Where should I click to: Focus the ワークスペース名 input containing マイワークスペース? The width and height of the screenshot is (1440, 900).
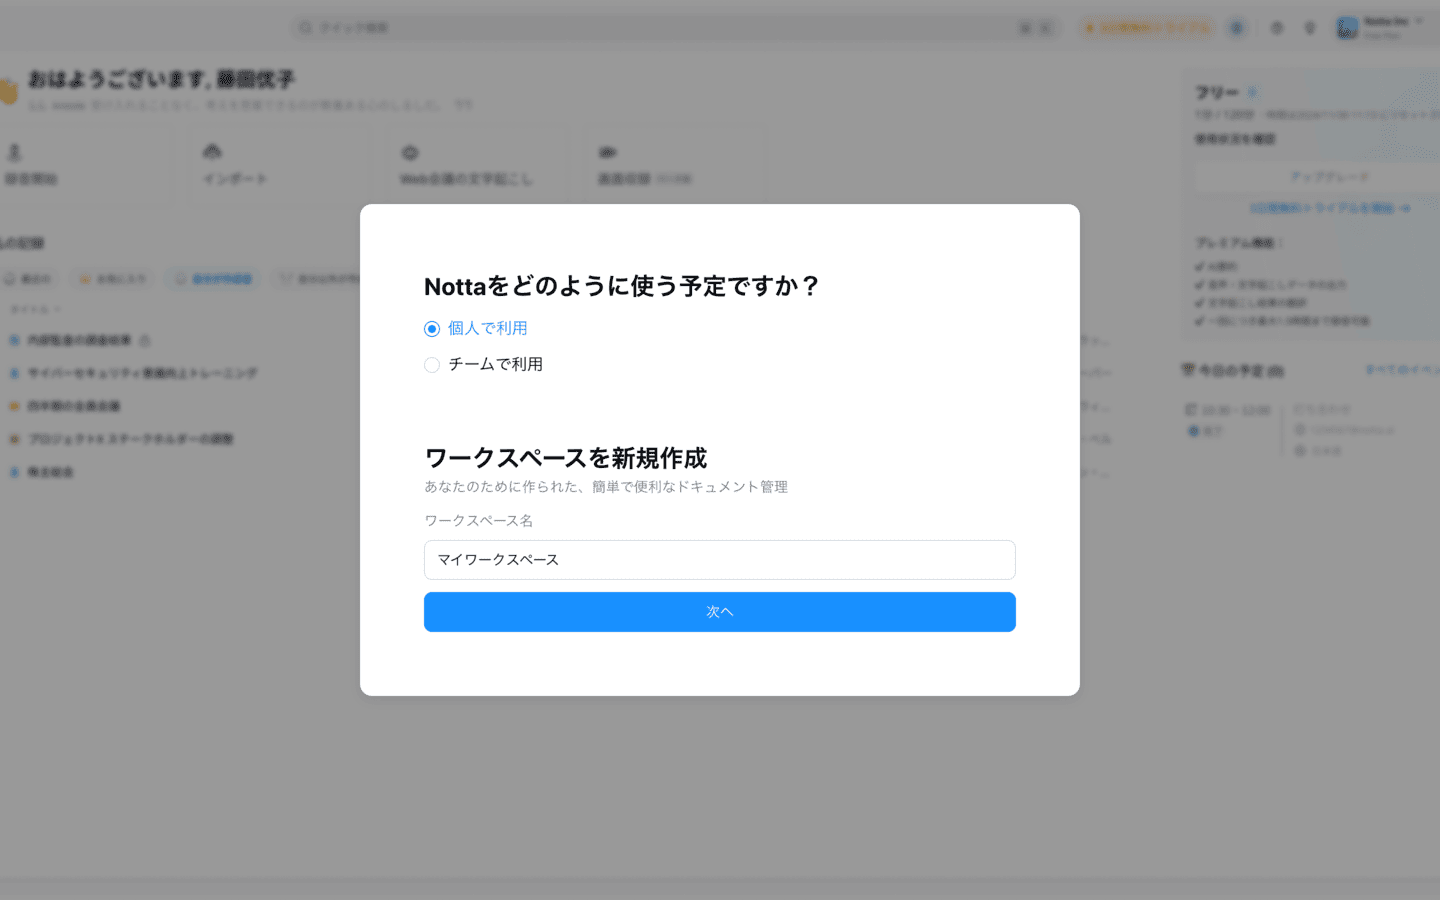pos(720,560)
